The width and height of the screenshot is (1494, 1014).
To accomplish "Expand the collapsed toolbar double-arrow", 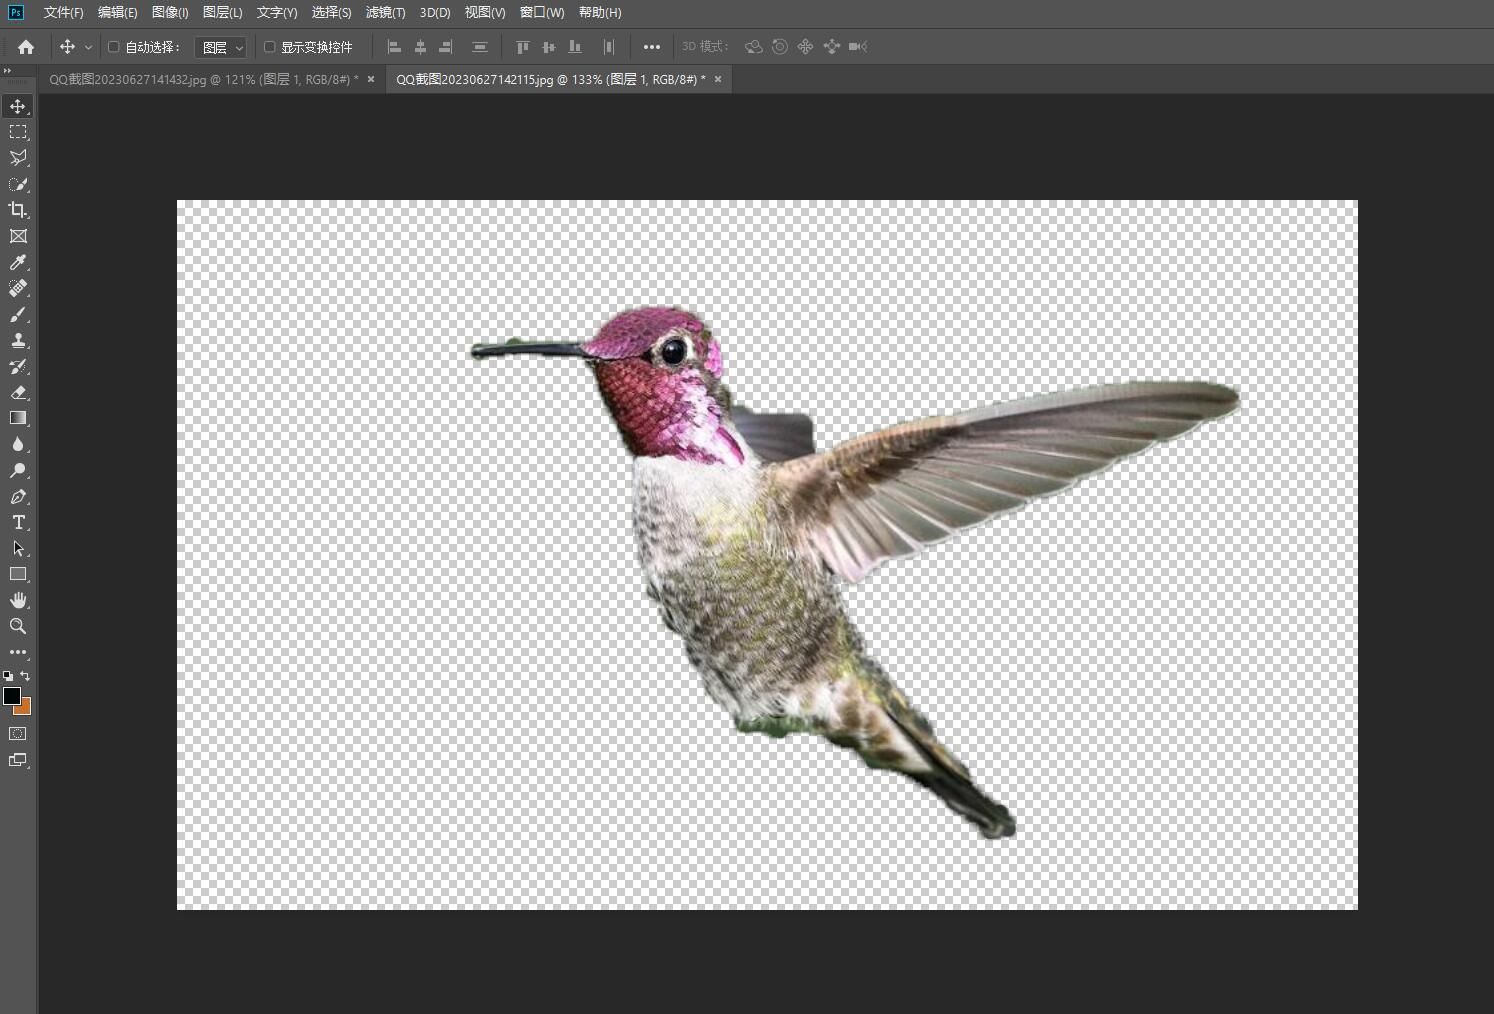I will coord(7,70).
